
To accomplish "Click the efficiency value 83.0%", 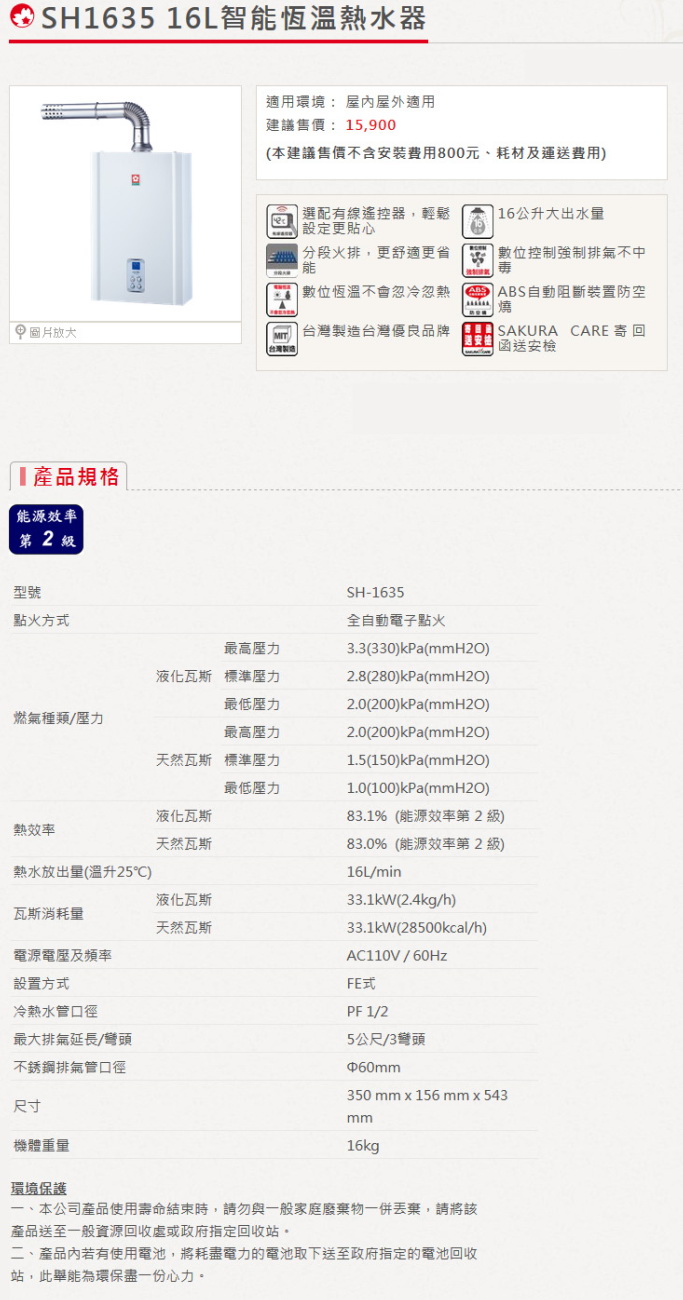I will coord(367,844).
